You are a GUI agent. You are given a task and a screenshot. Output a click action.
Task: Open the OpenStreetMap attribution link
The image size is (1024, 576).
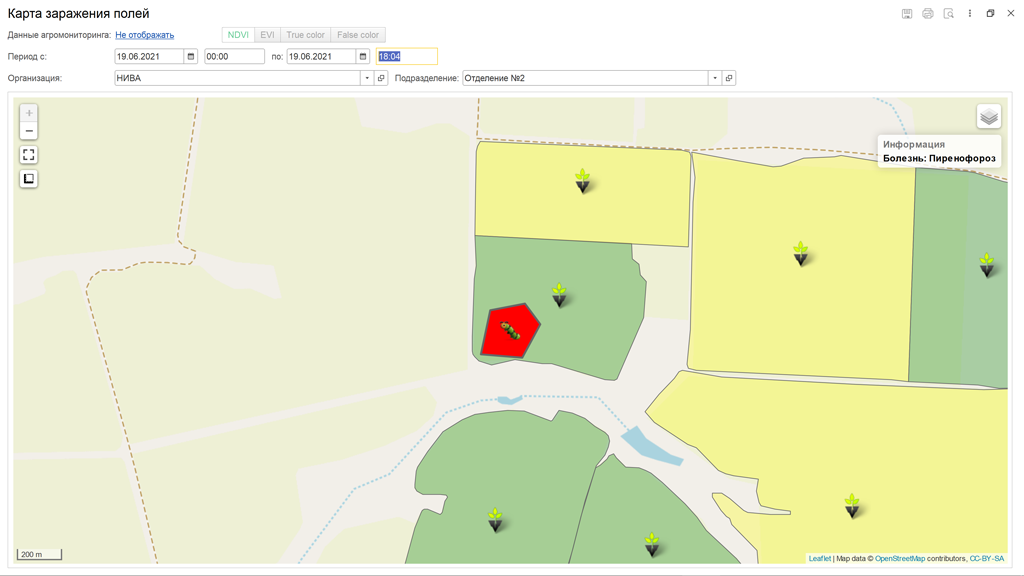tap(900, 559)
